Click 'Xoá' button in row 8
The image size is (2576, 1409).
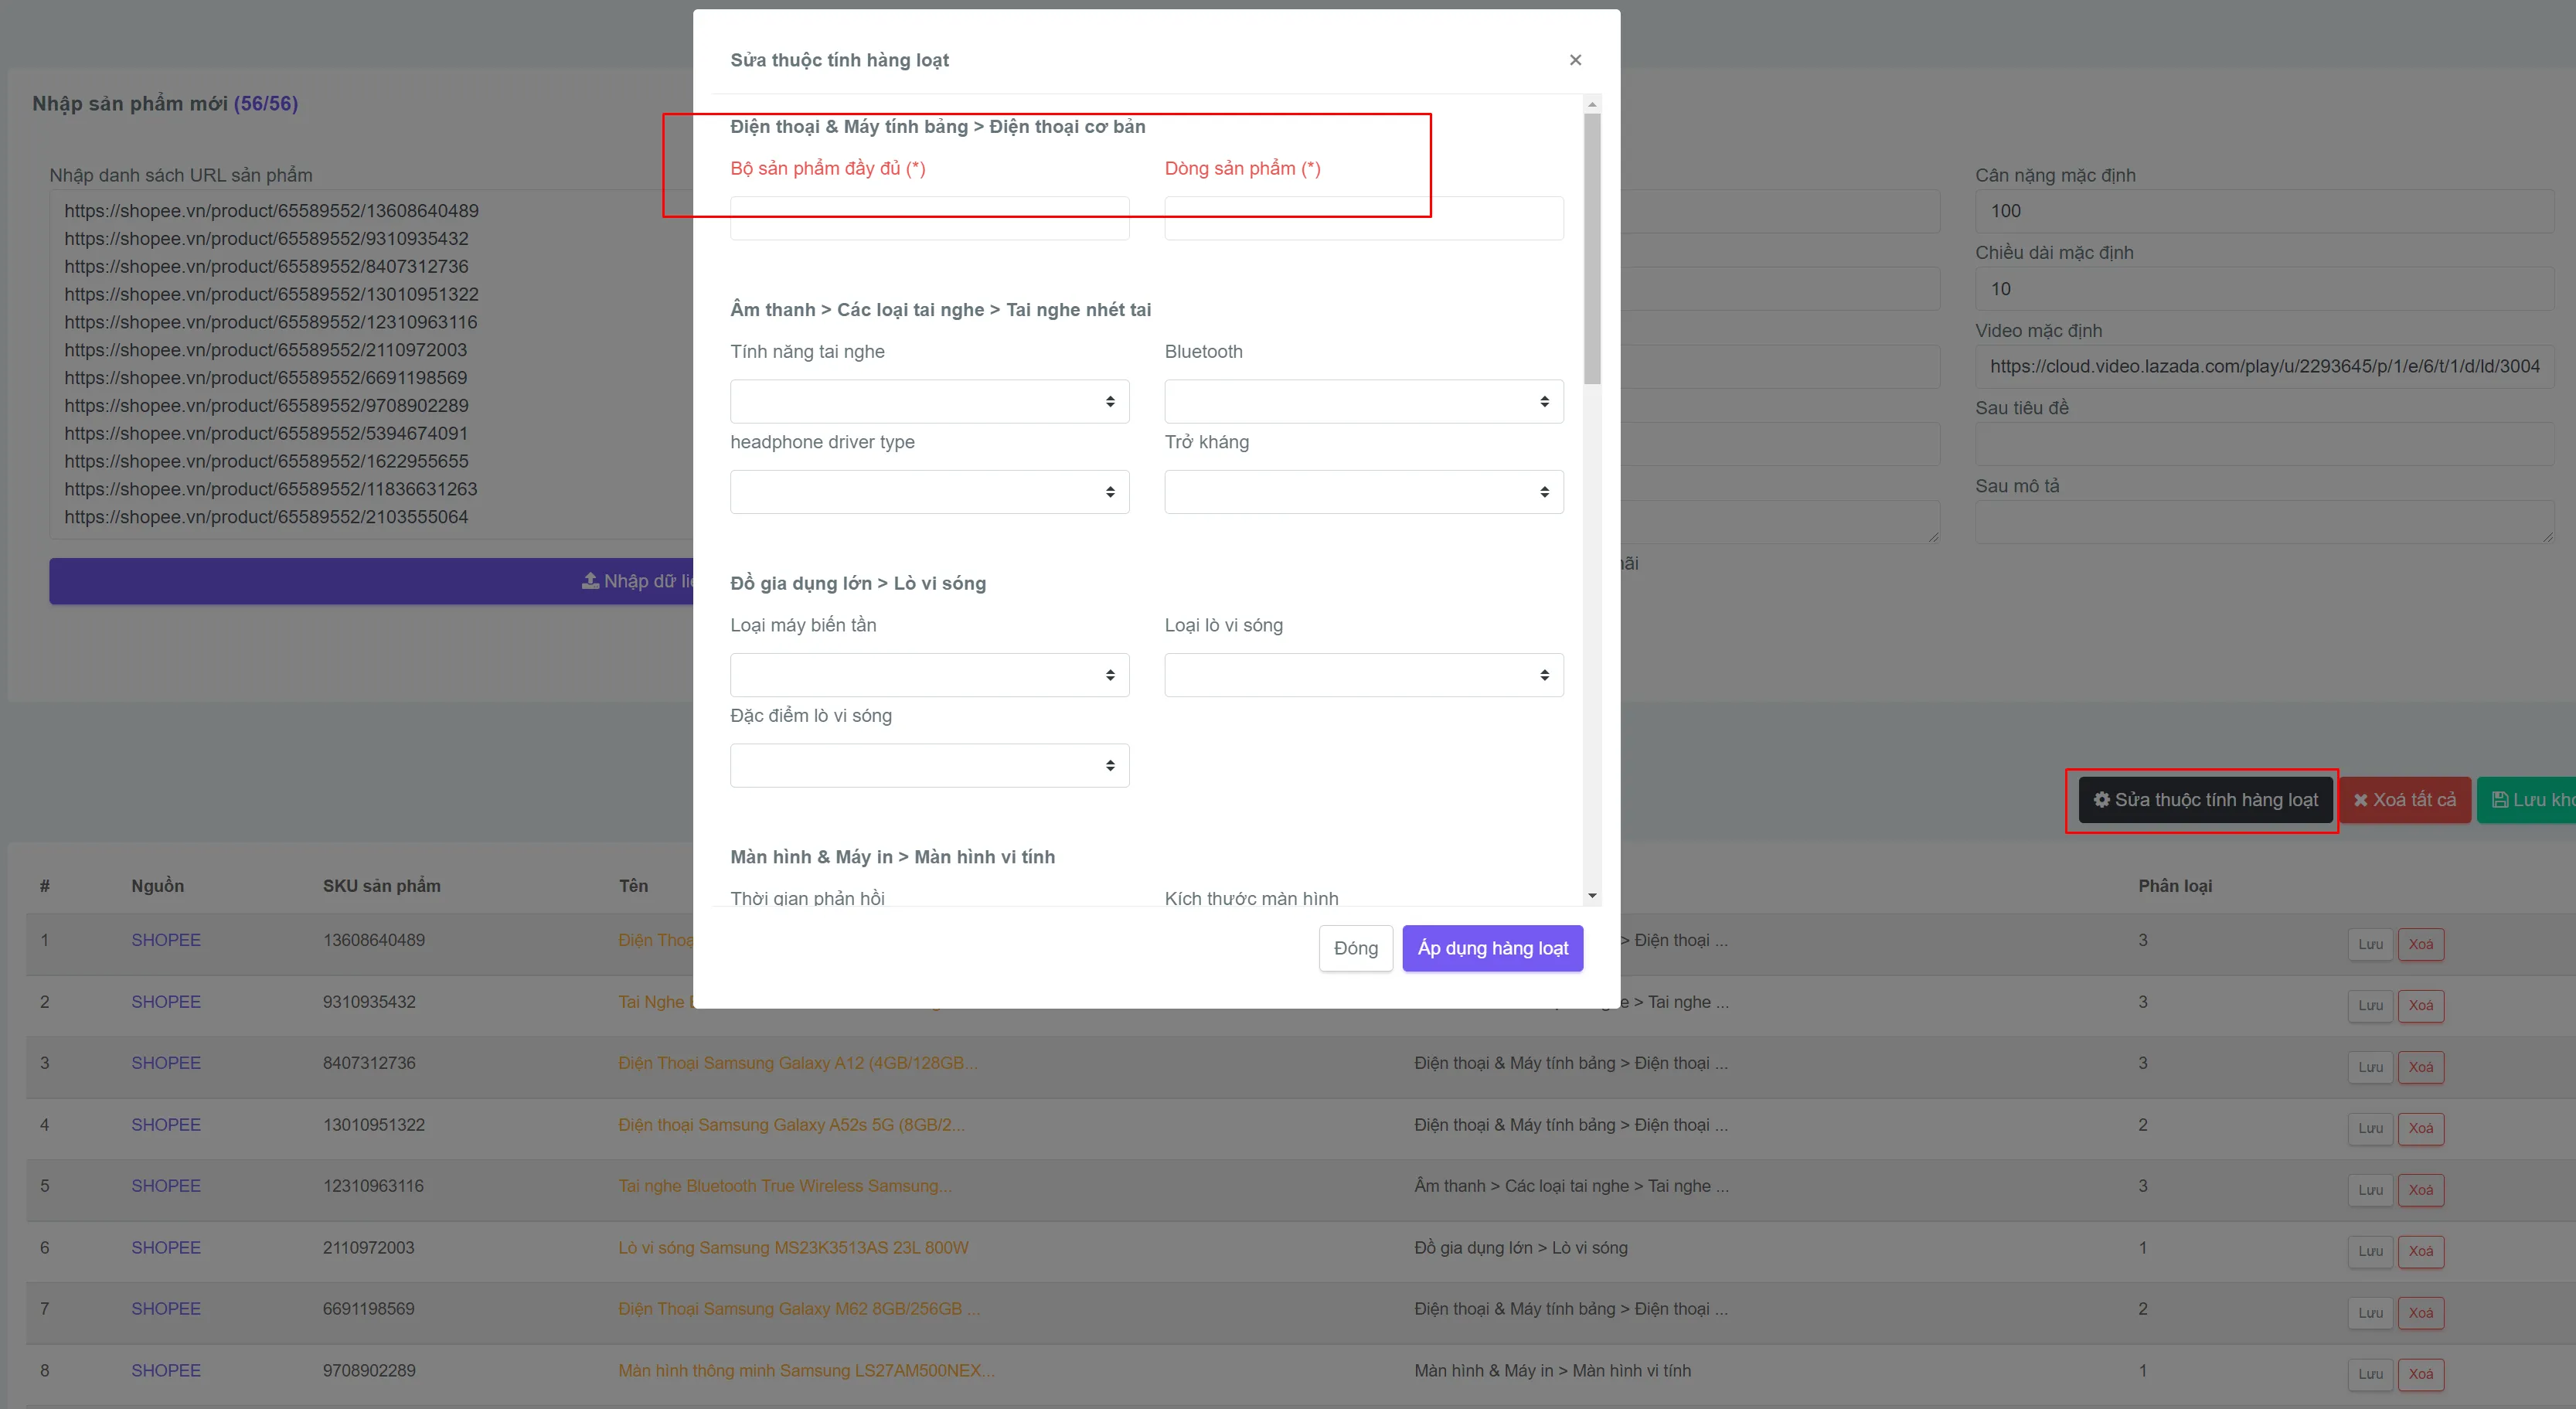[x=2420, y=1374]
